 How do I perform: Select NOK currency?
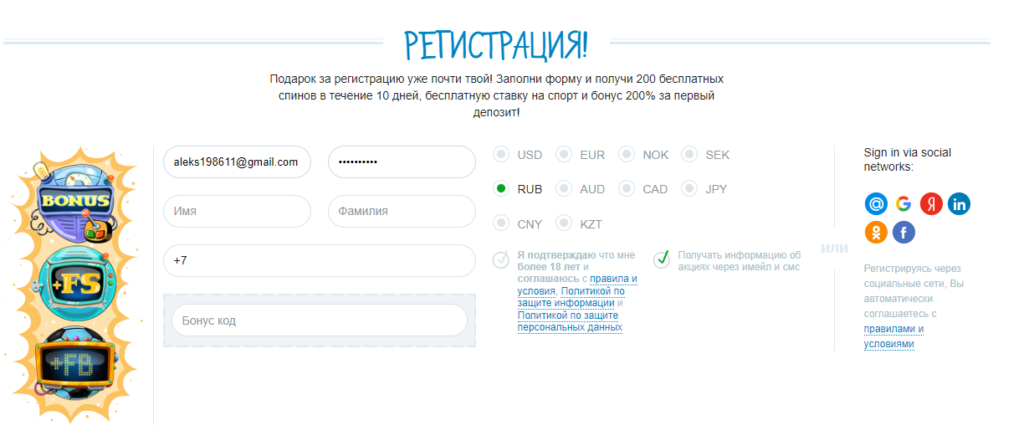[x=626, y=155]
